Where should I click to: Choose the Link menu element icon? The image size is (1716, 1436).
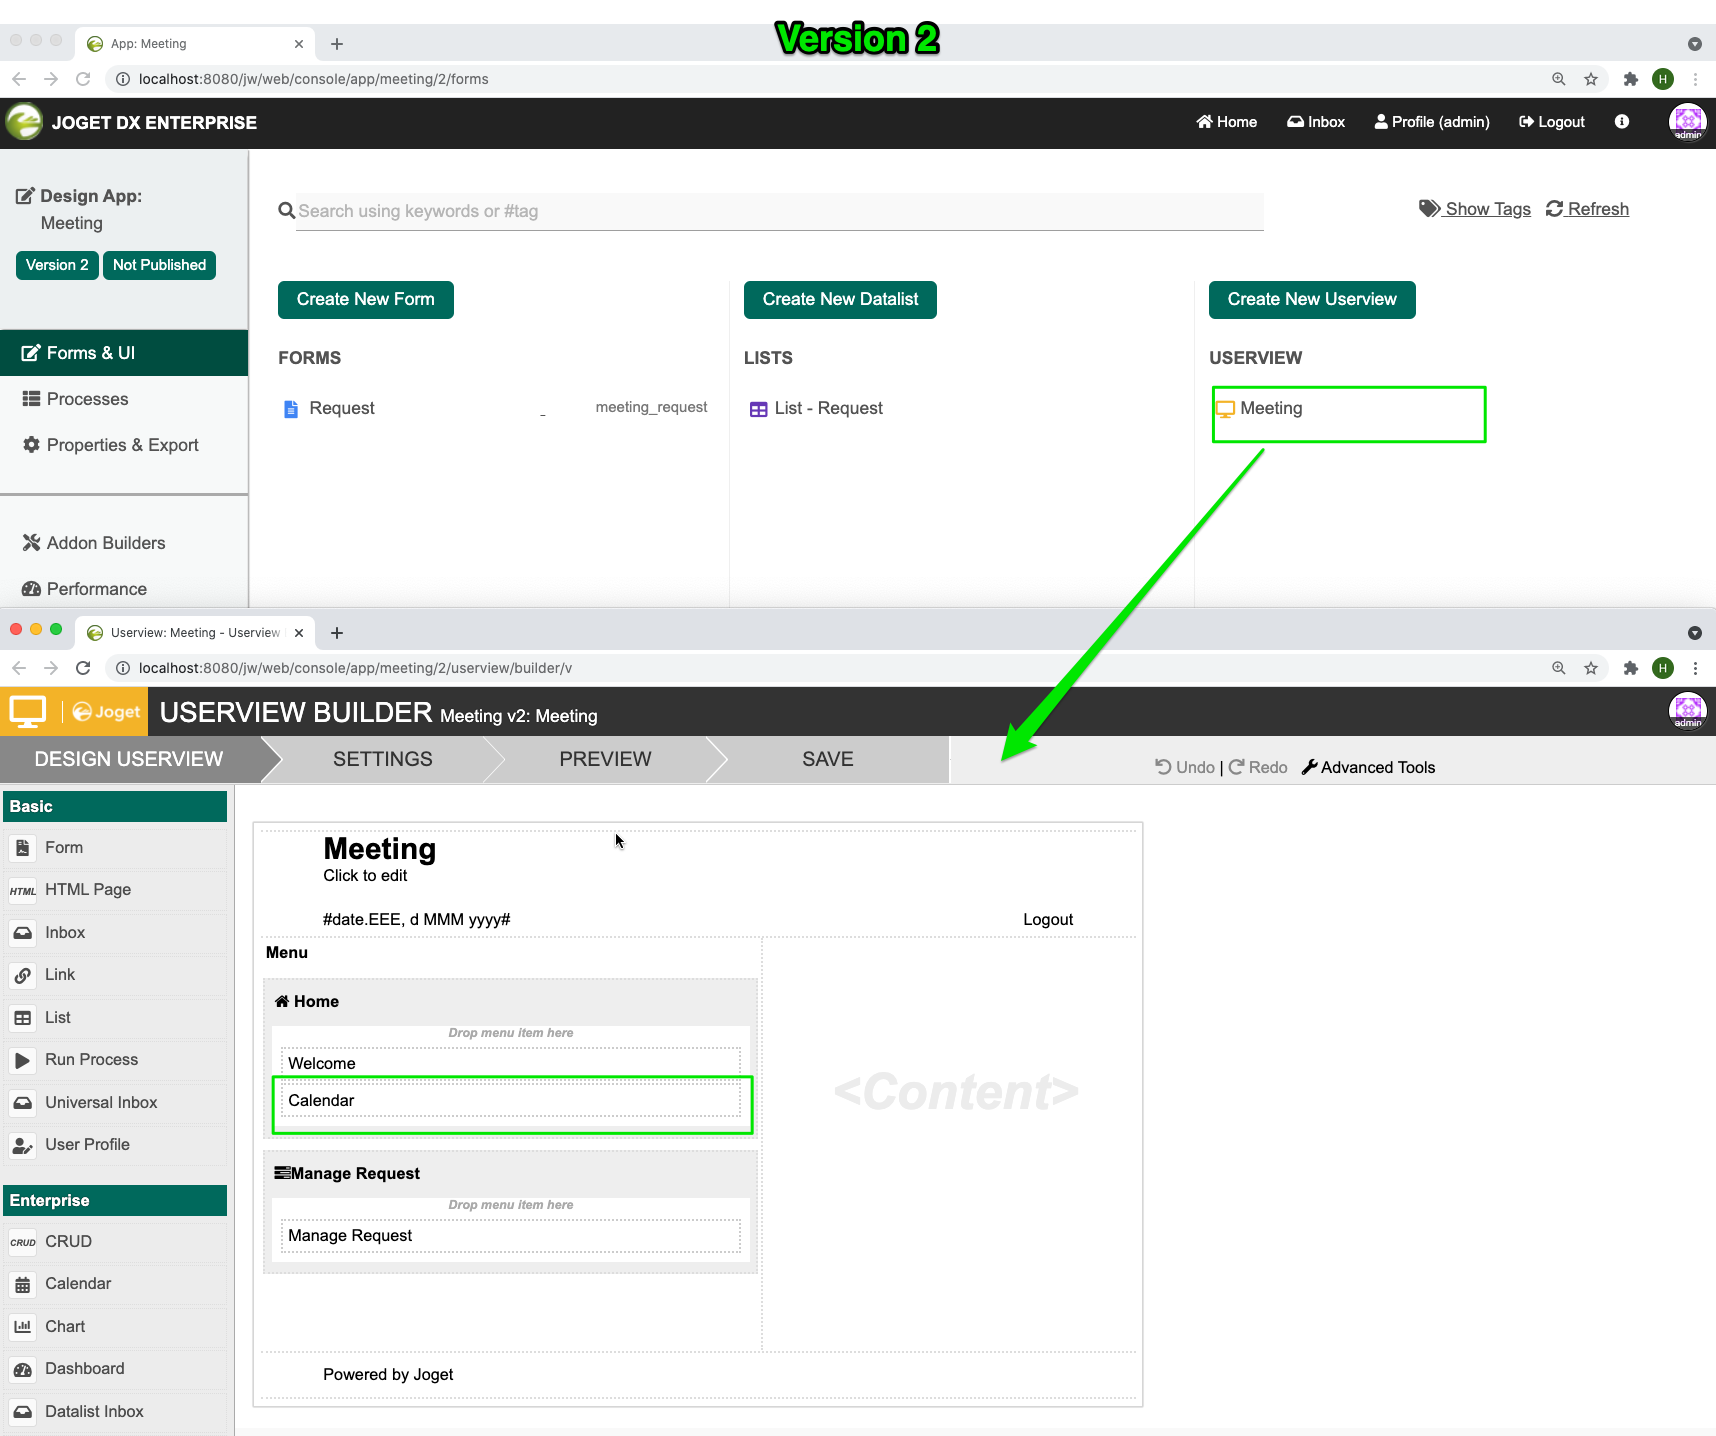[x=22, y=975]
